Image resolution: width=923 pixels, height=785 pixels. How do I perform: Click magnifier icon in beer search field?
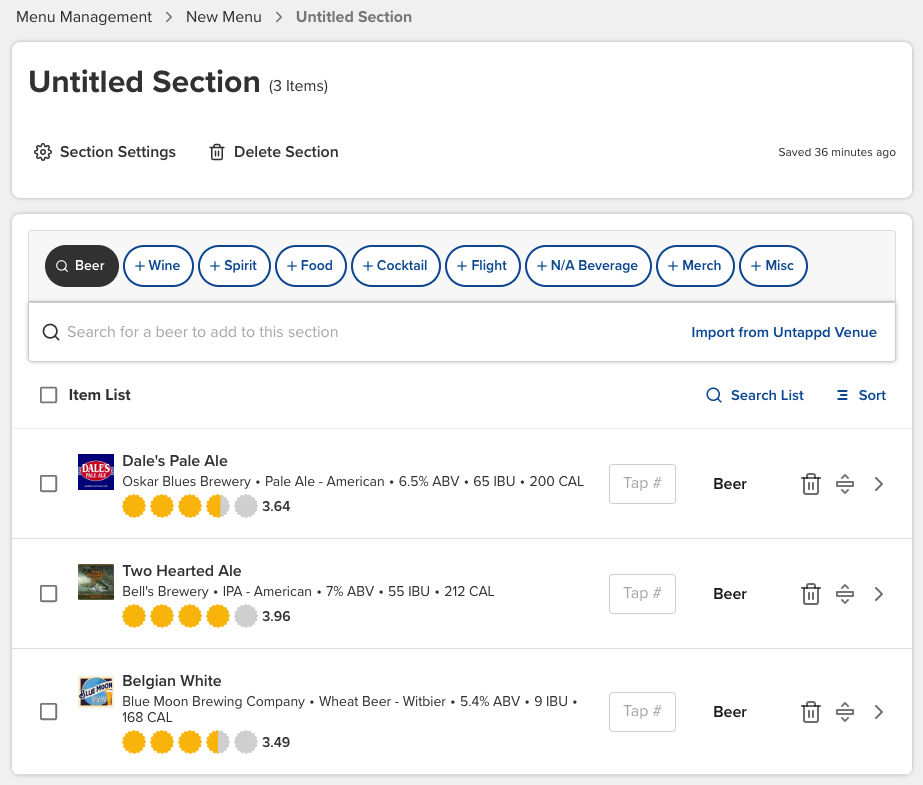(x=51, y=332)
